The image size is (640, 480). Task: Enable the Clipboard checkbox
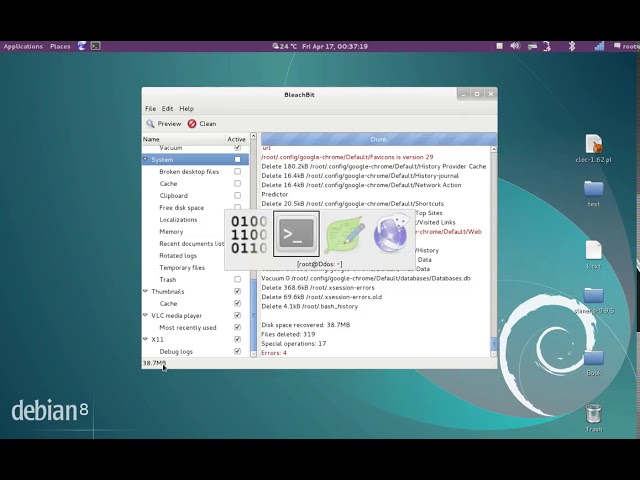point(238,196)
